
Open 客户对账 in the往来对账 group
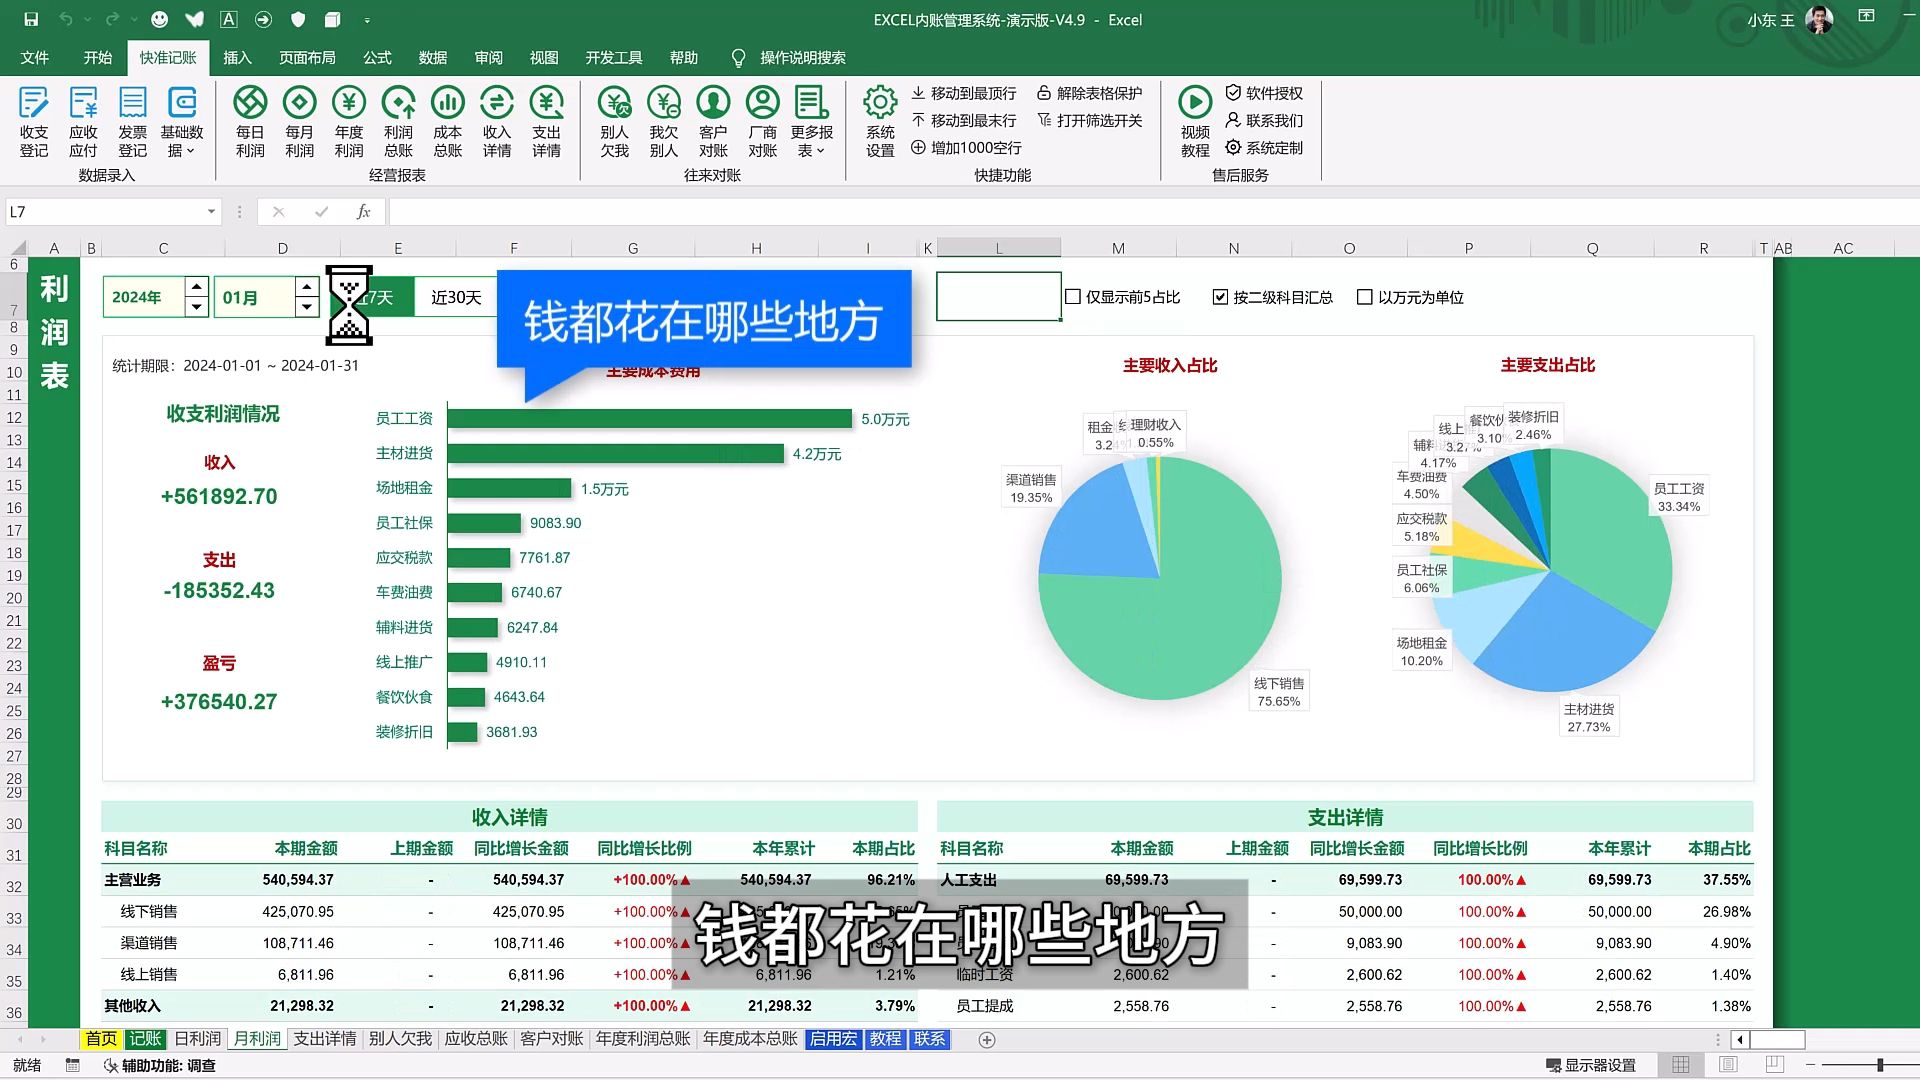pos(713,118)
